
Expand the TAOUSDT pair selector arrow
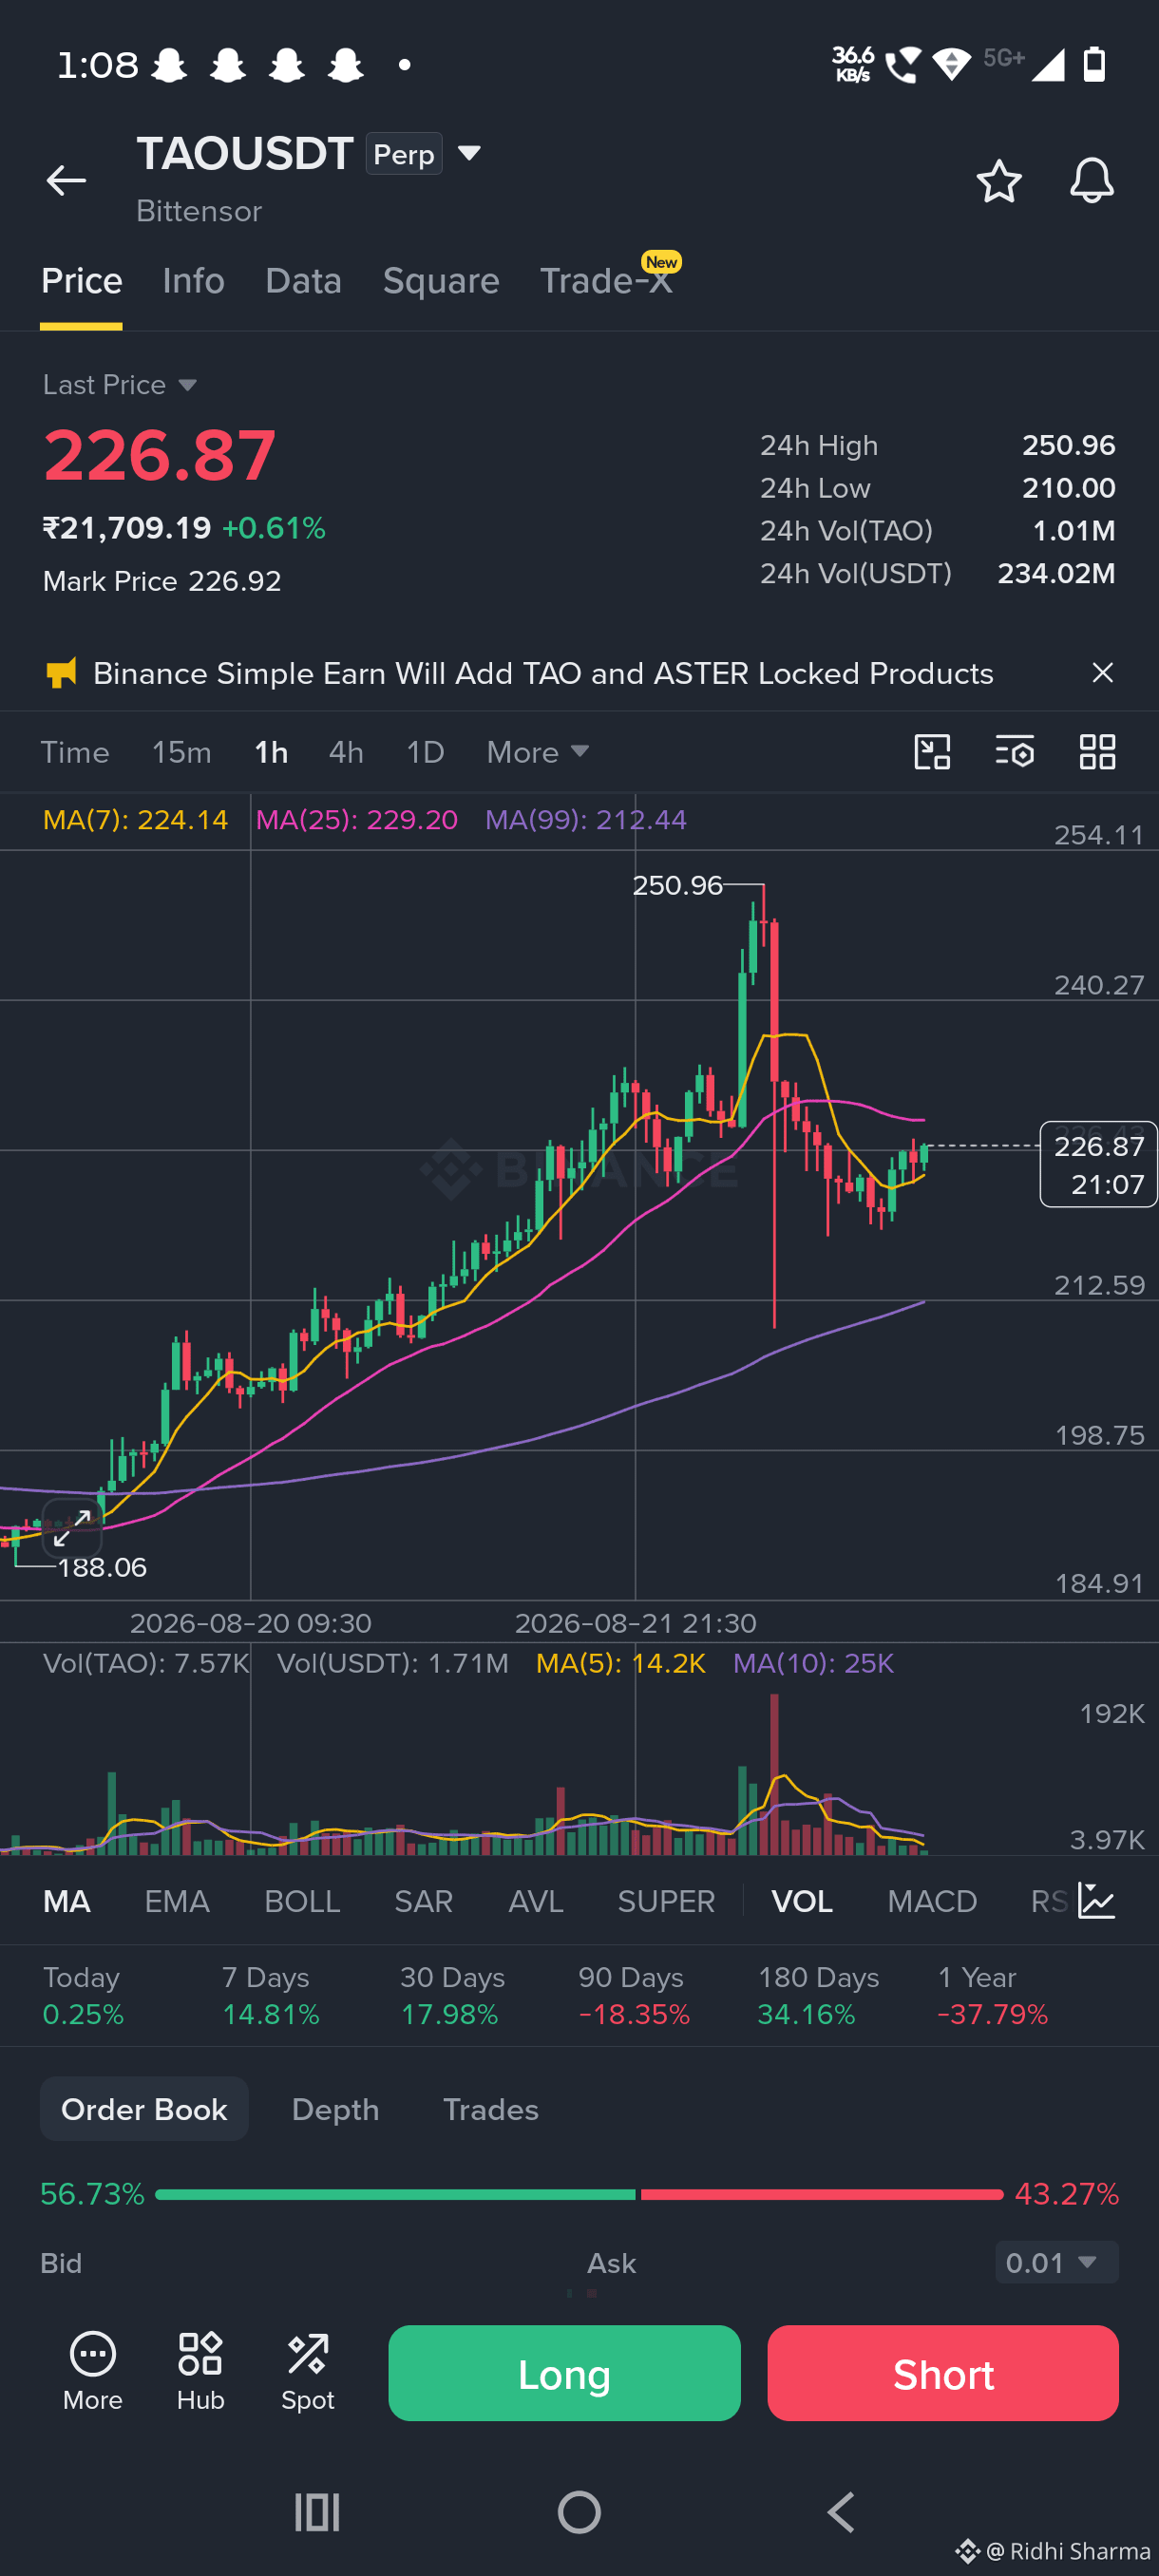468,154
